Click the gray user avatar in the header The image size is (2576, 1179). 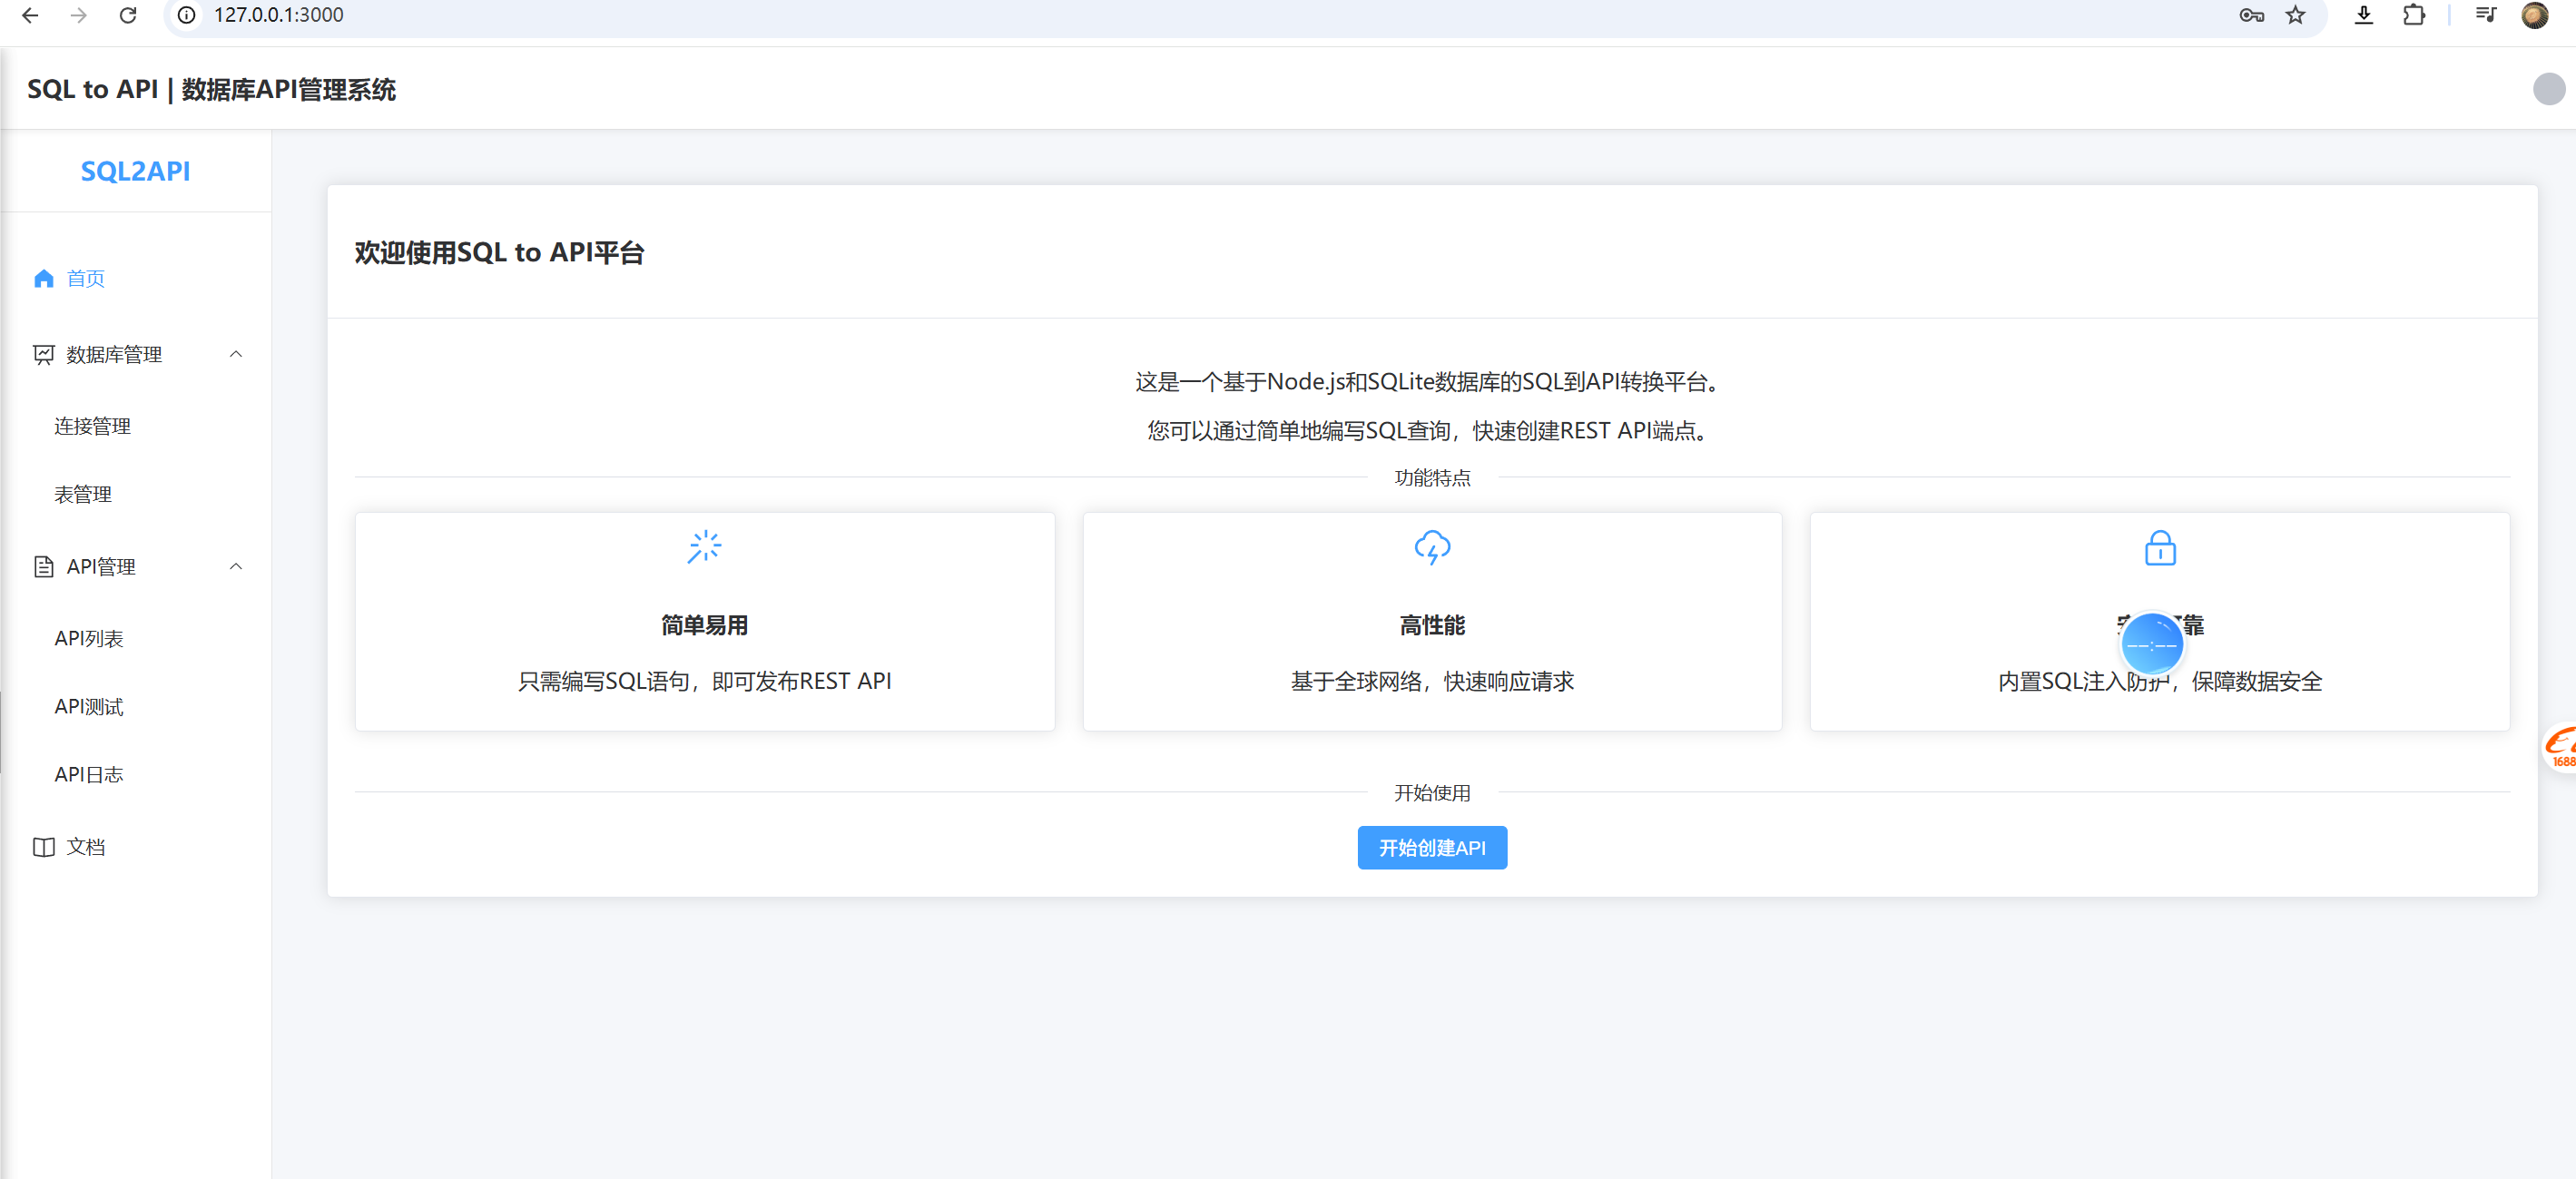tap(2548, 89)
